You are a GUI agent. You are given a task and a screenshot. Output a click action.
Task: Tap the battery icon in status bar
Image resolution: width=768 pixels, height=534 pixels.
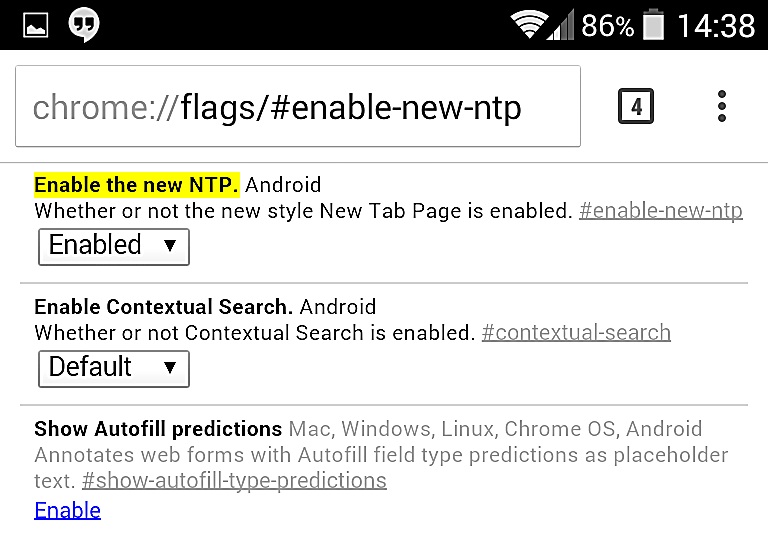coord(653,24)
